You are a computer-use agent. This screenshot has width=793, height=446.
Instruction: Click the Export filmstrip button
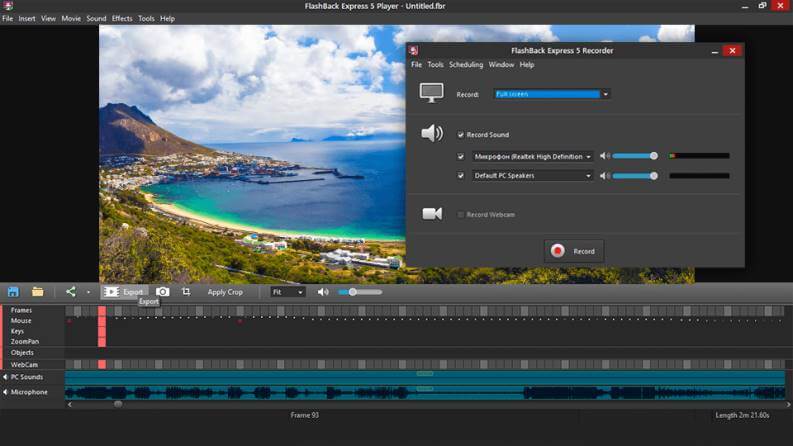pos(124,292)
